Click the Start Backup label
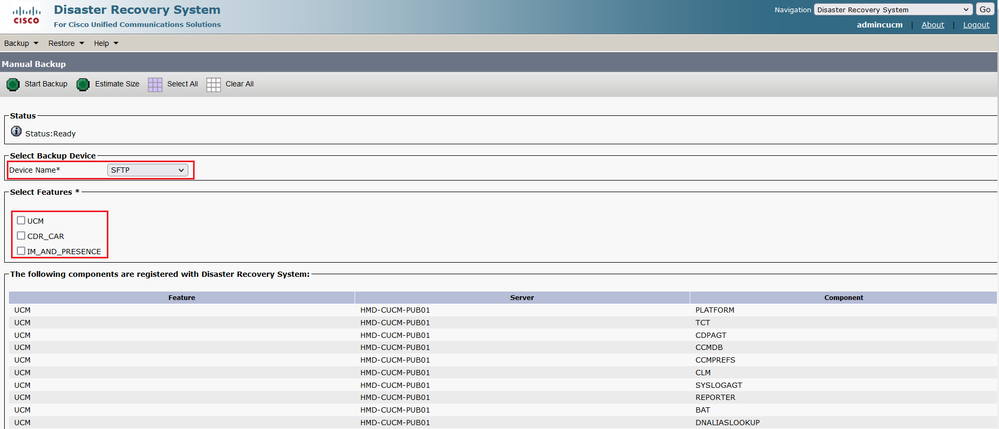The height and width of the screenshot is (429, 999). [46, 84]
